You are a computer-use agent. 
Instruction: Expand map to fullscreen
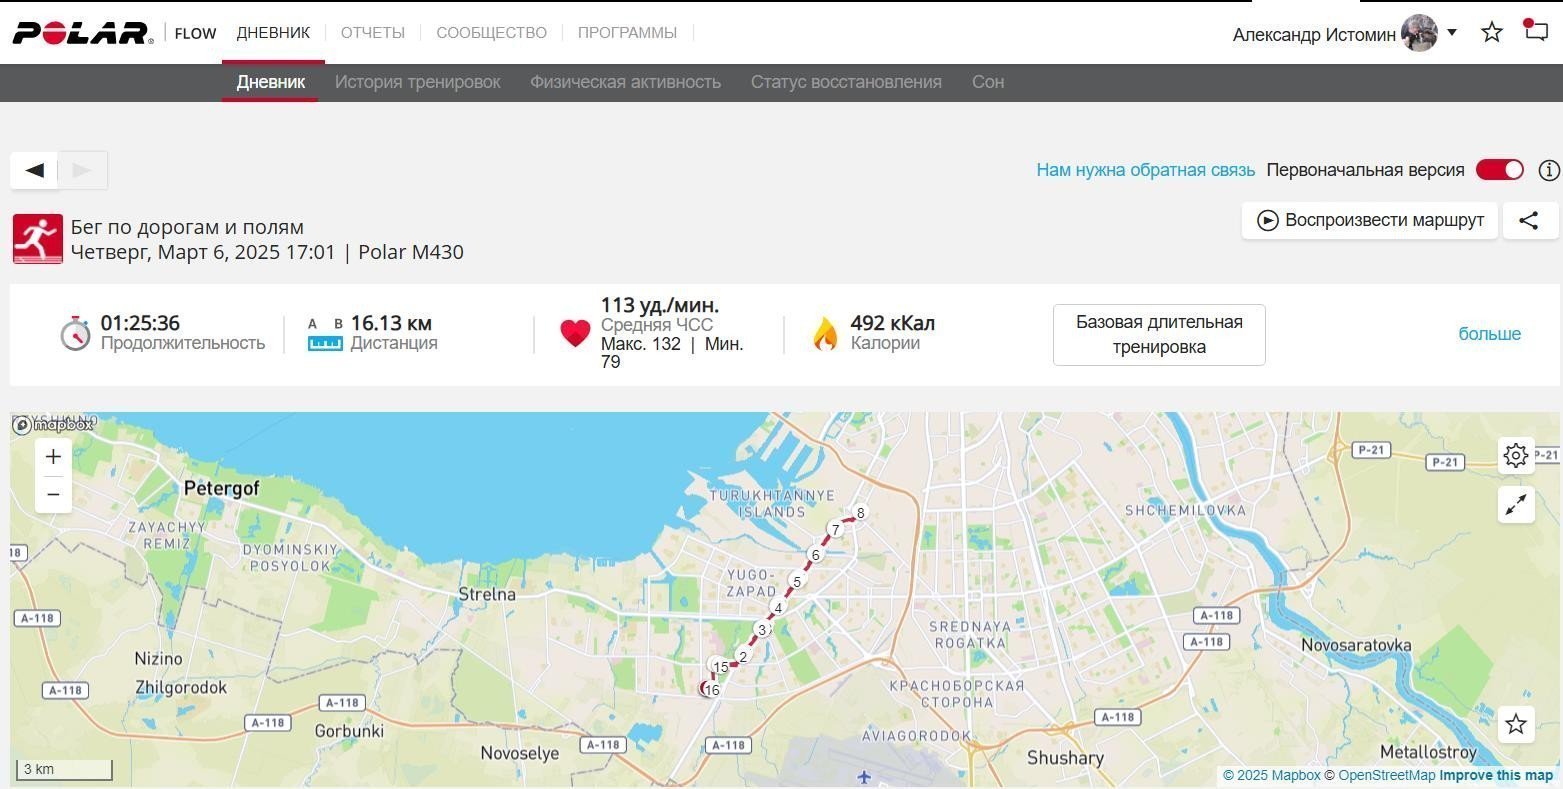pos(1516,505)
